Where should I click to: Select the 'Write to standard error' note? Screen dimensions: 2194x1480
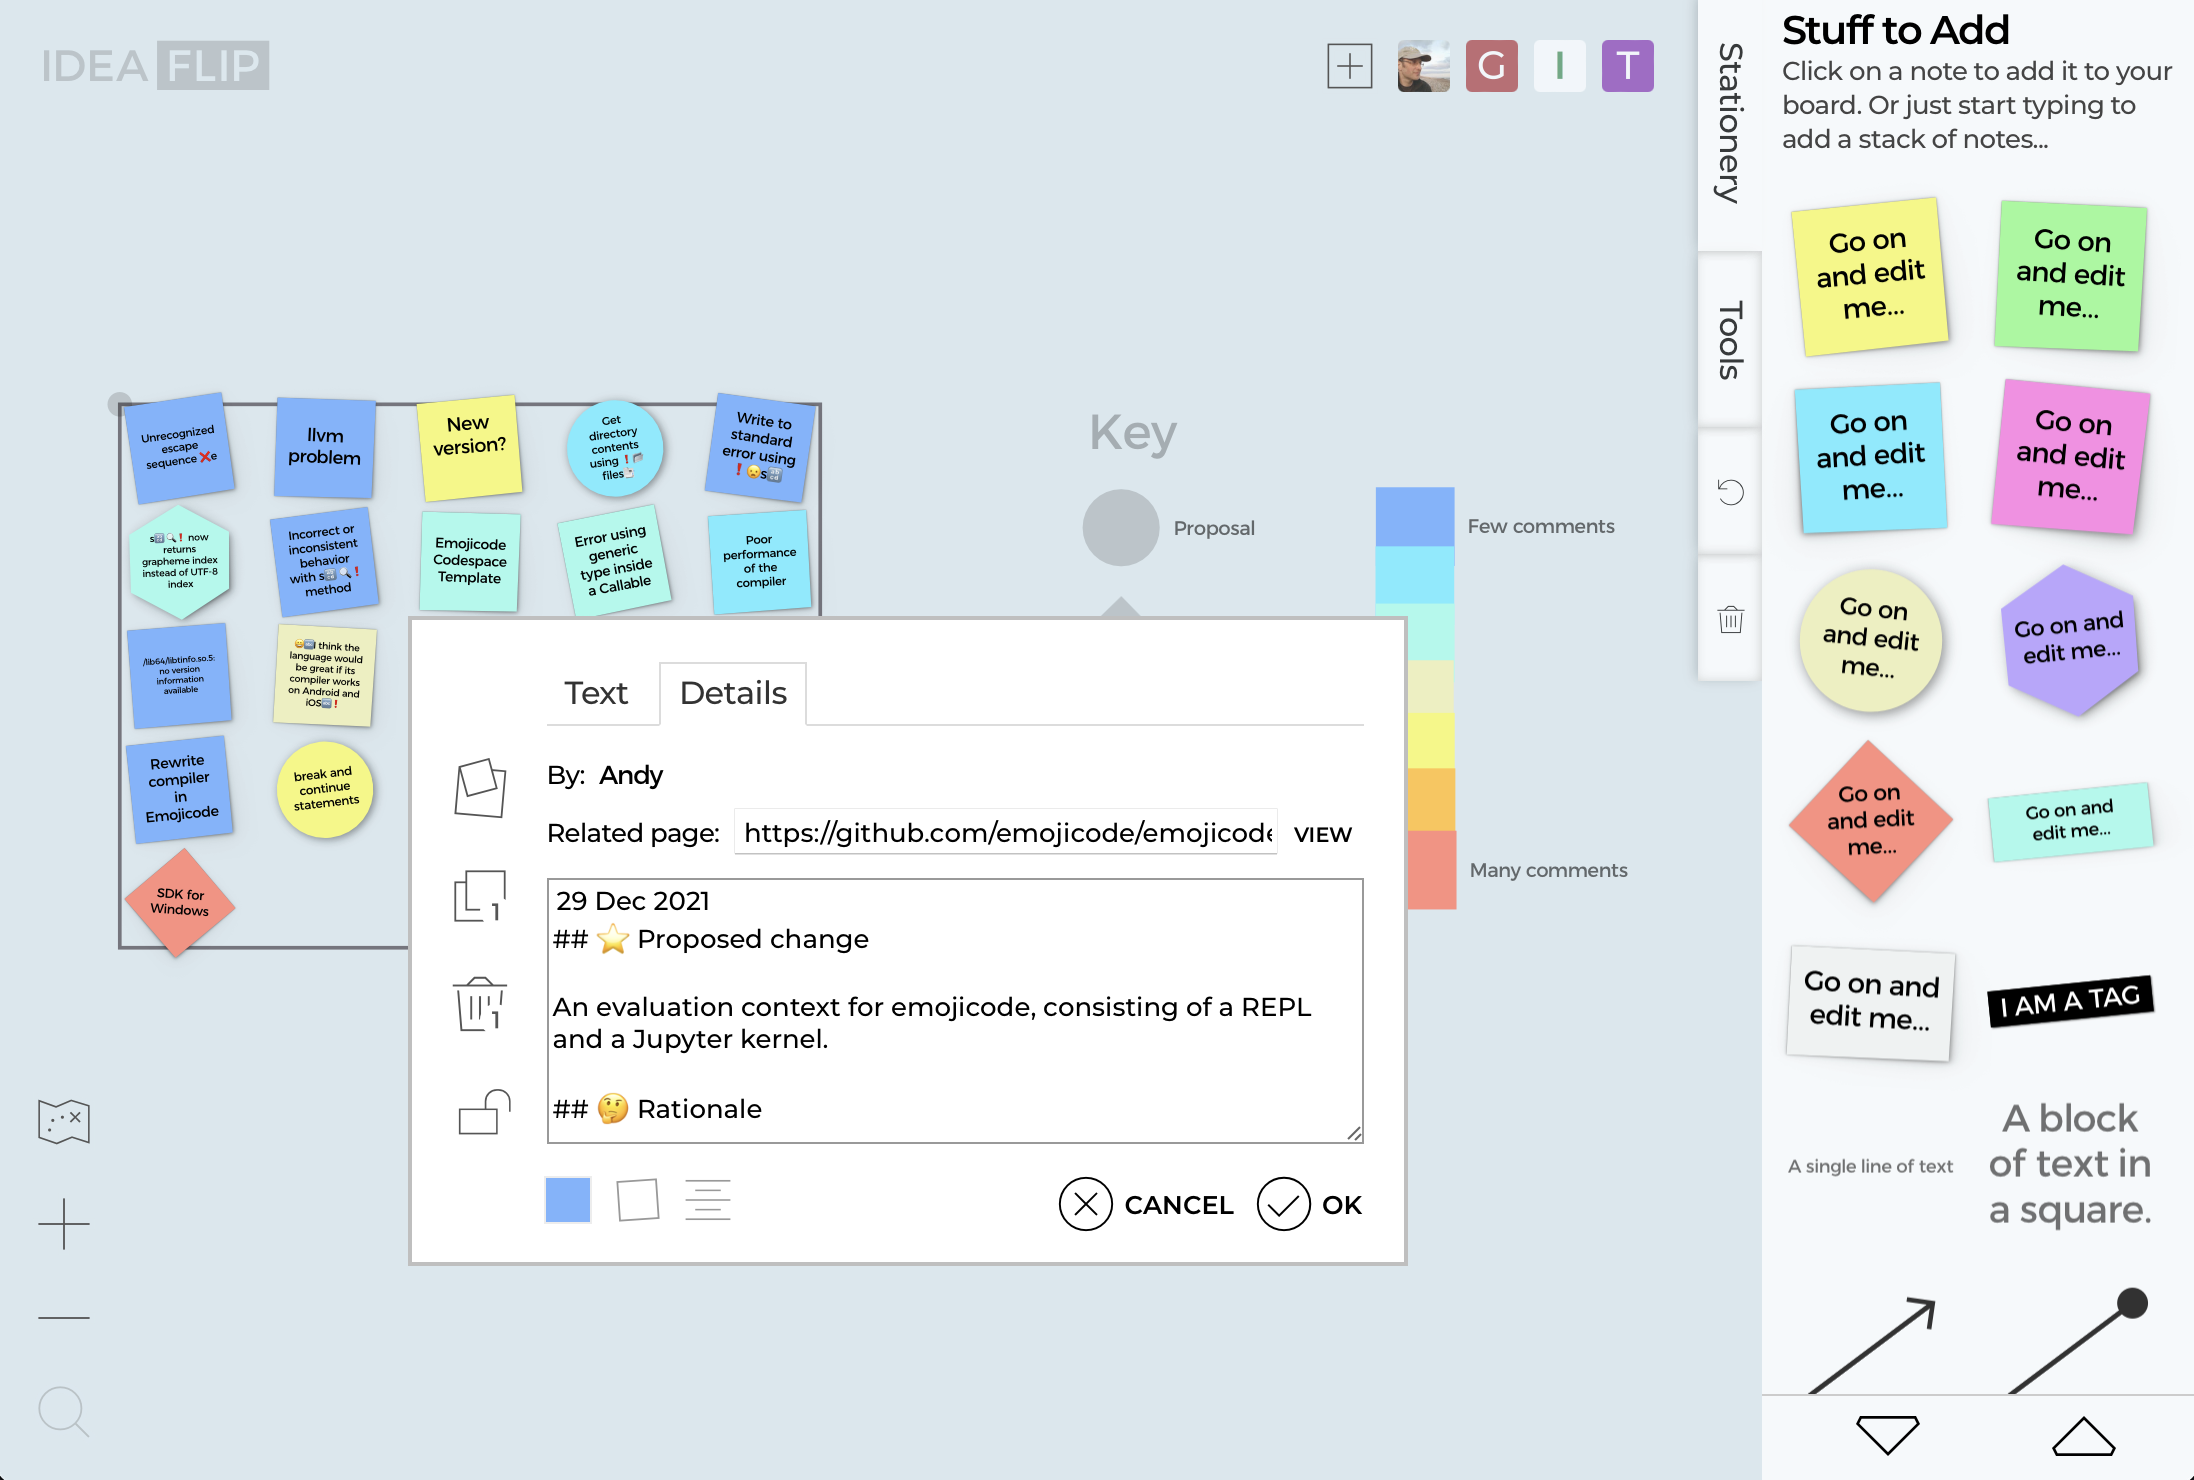[761, 447]
